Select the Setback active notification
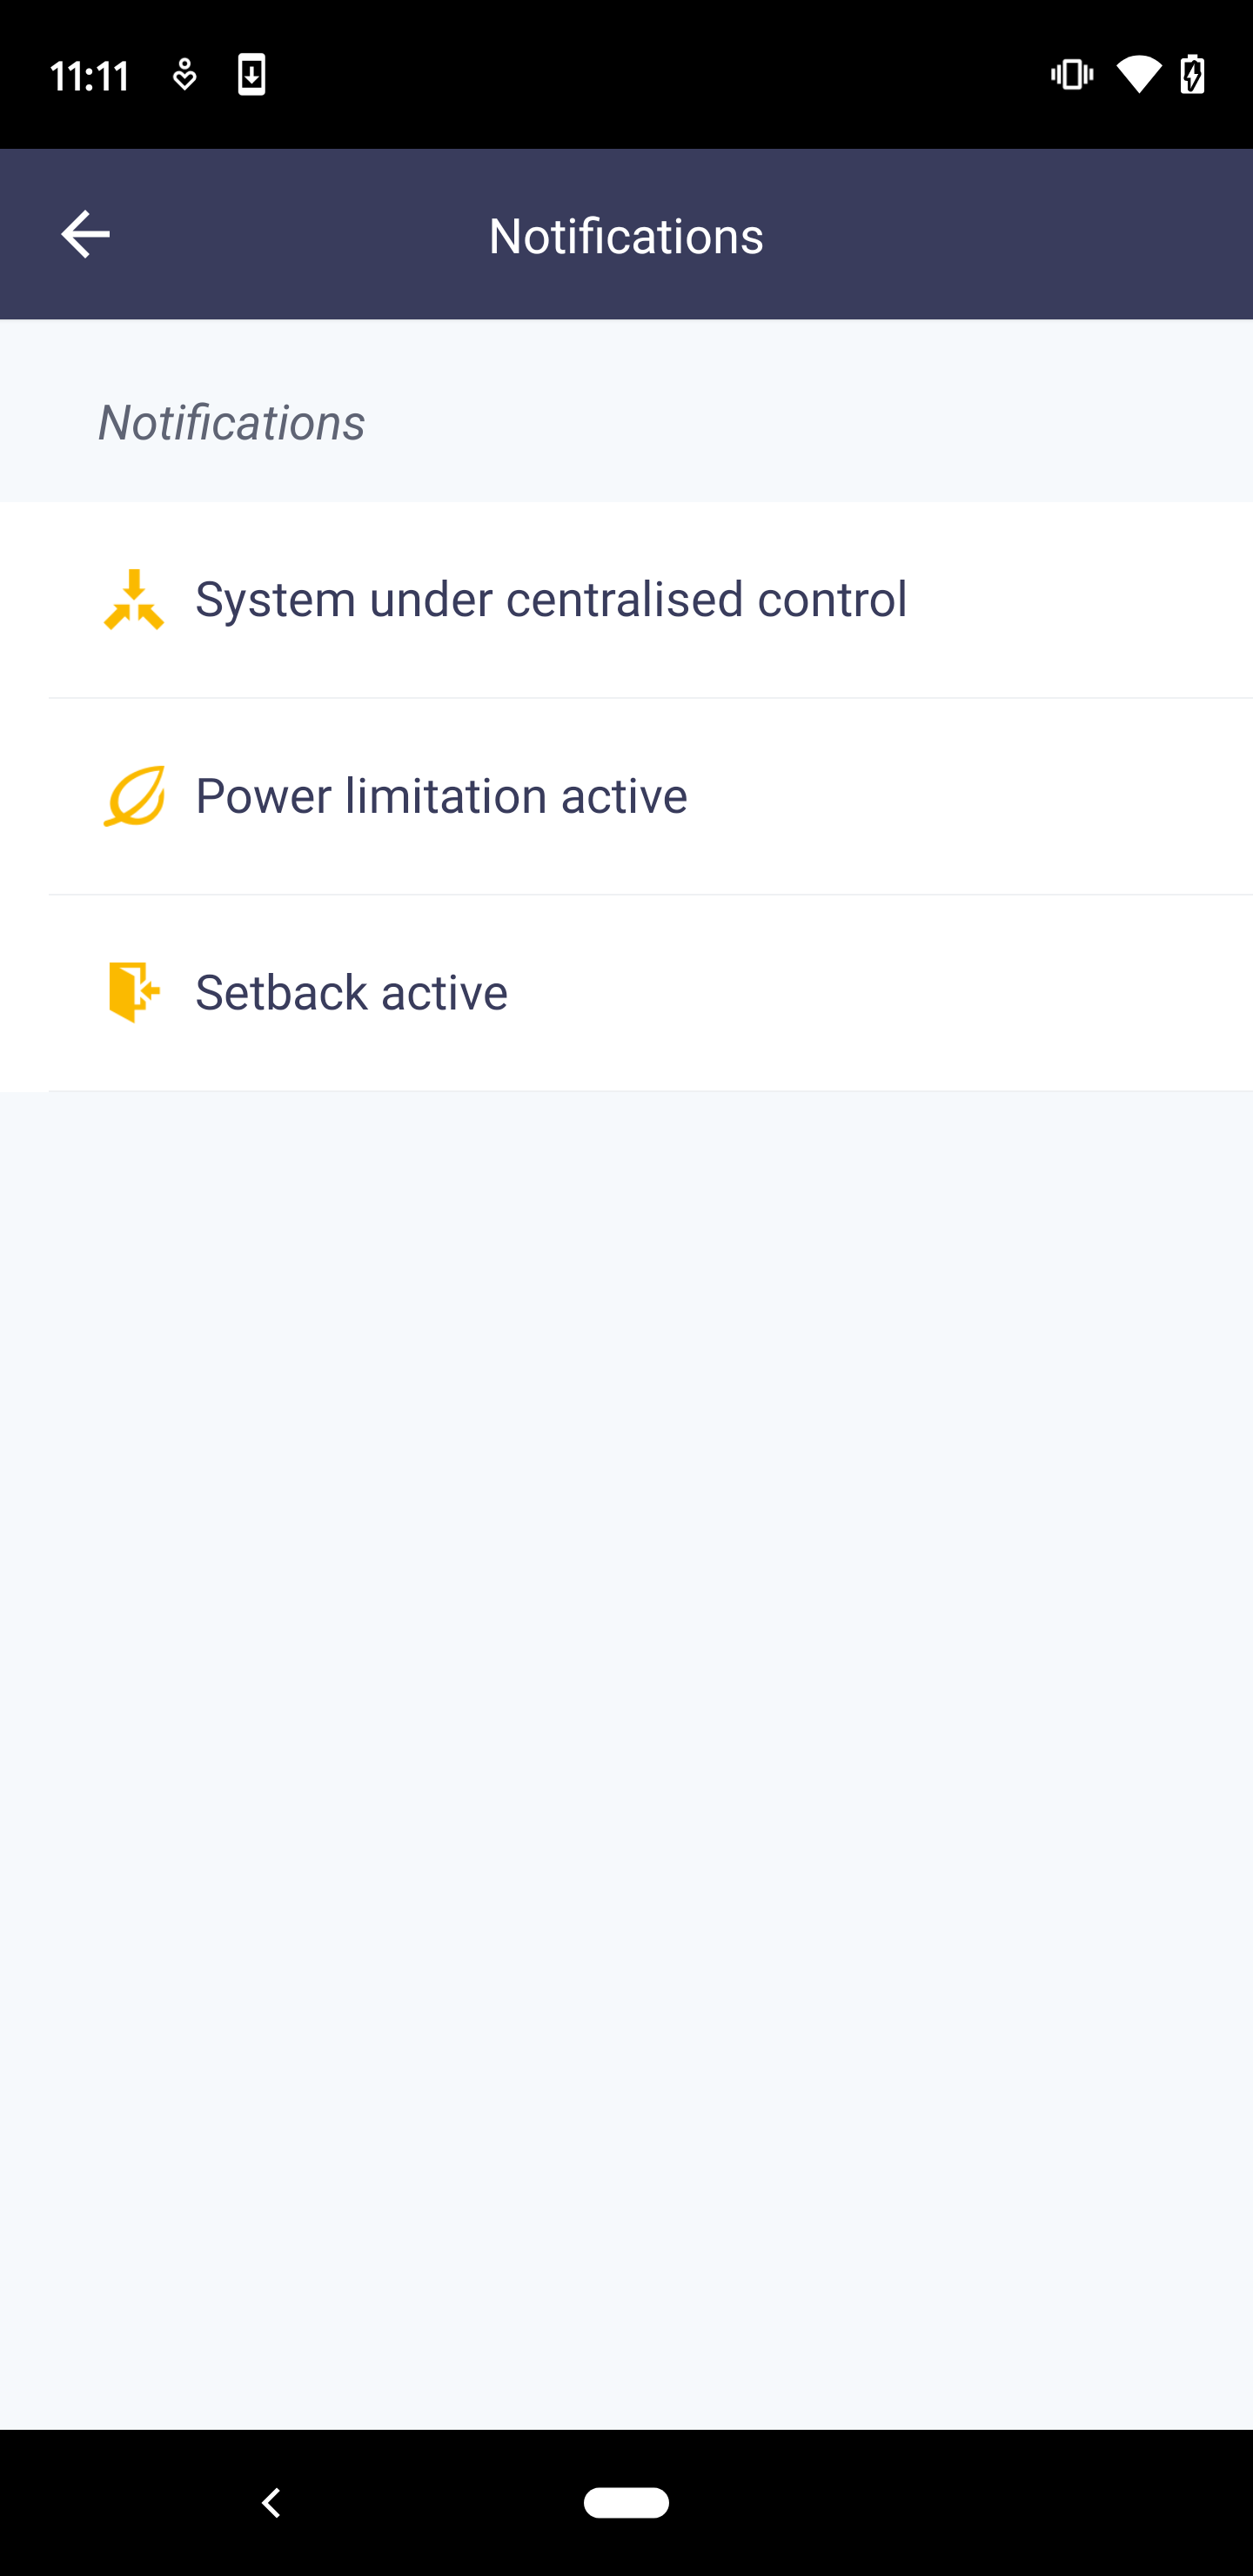The height and width of the screenshot is (2576, 1253). (351, 992)
